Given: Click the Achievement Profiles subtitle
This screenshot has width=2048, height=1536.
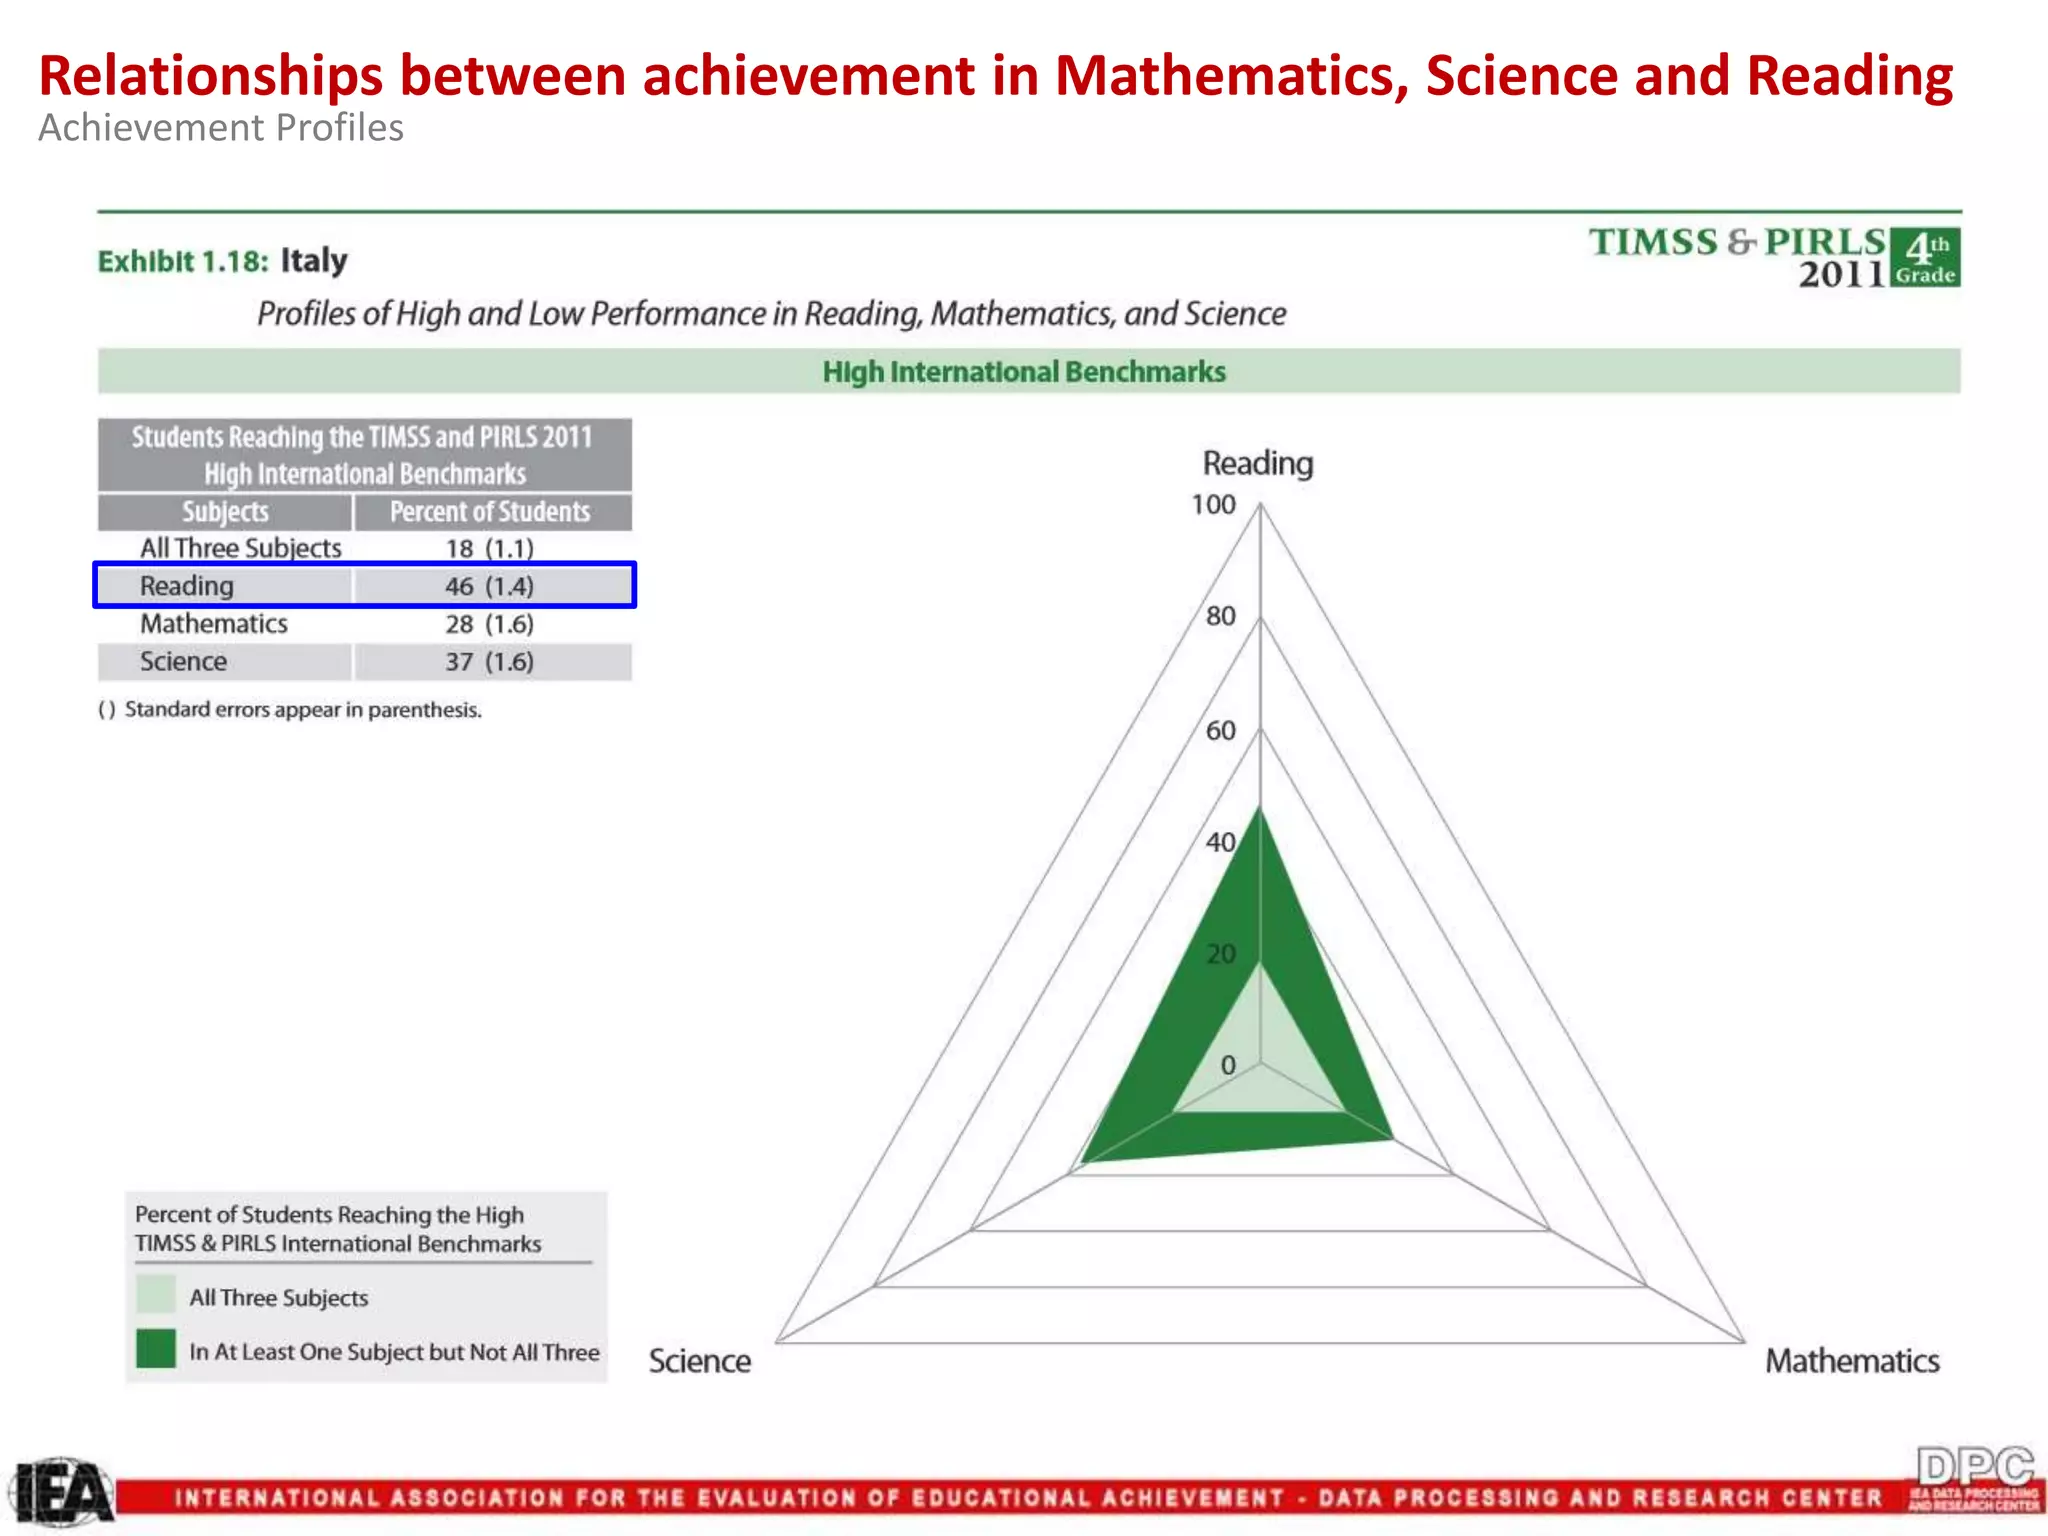Looking at the screenshot, I should tap(221, 128).
